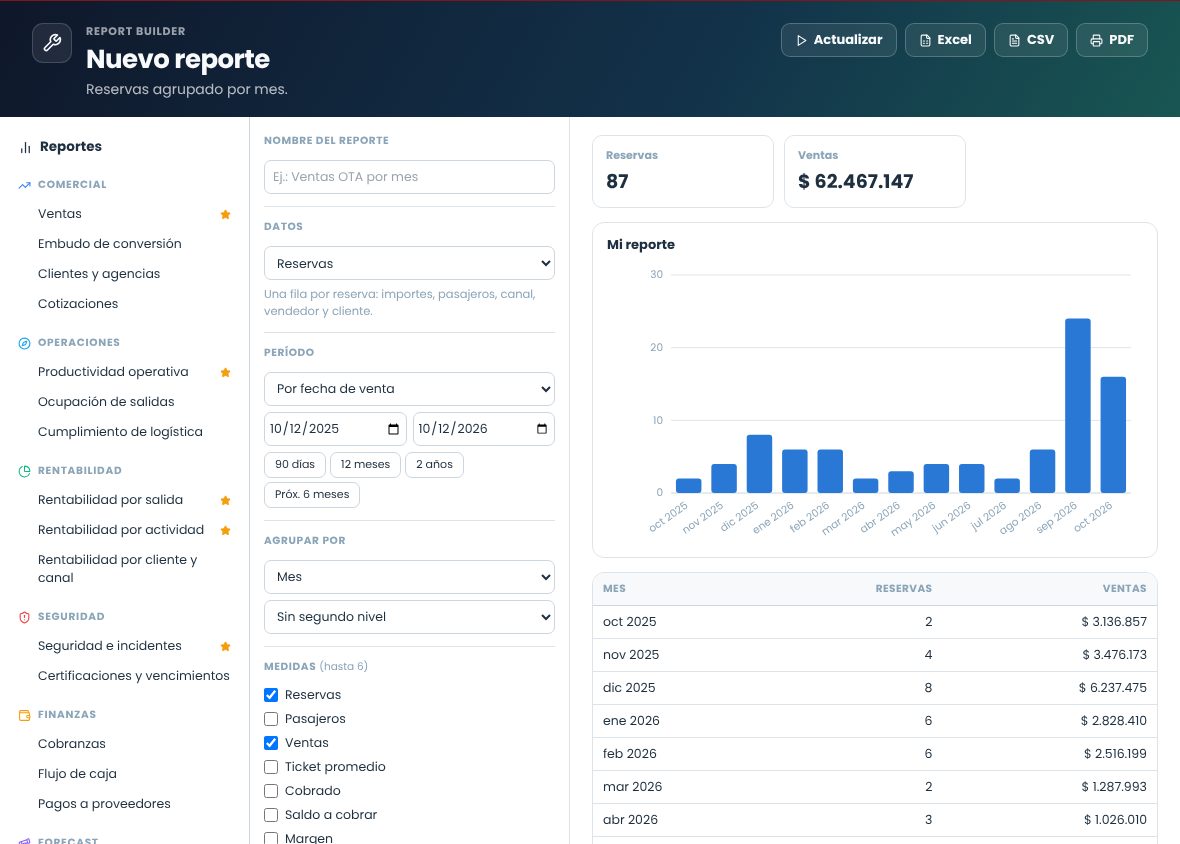Open the Ventas report in sidebar
1180x844 pixels.
(x=59, y=214)
